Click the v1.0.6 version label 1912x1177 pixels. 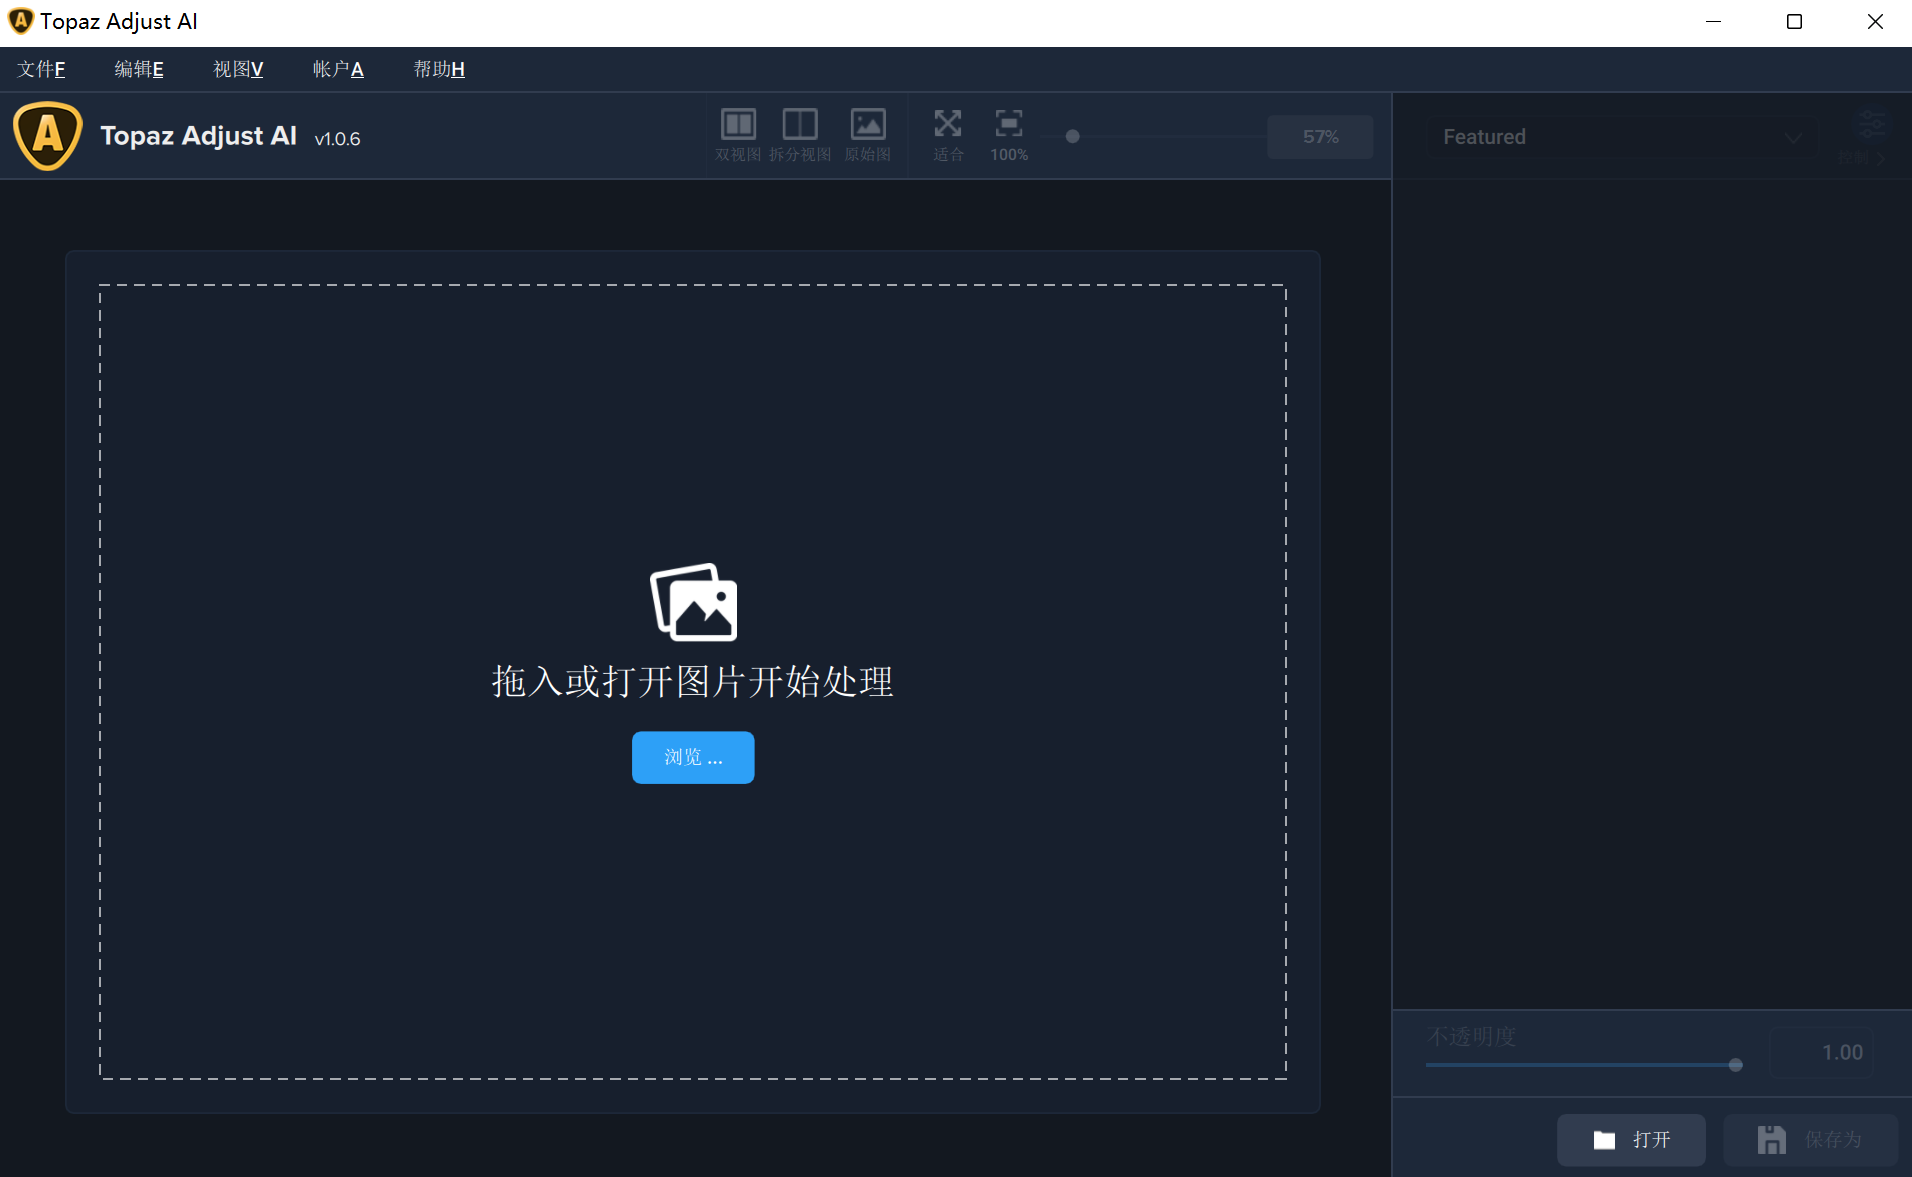[337, 139]
